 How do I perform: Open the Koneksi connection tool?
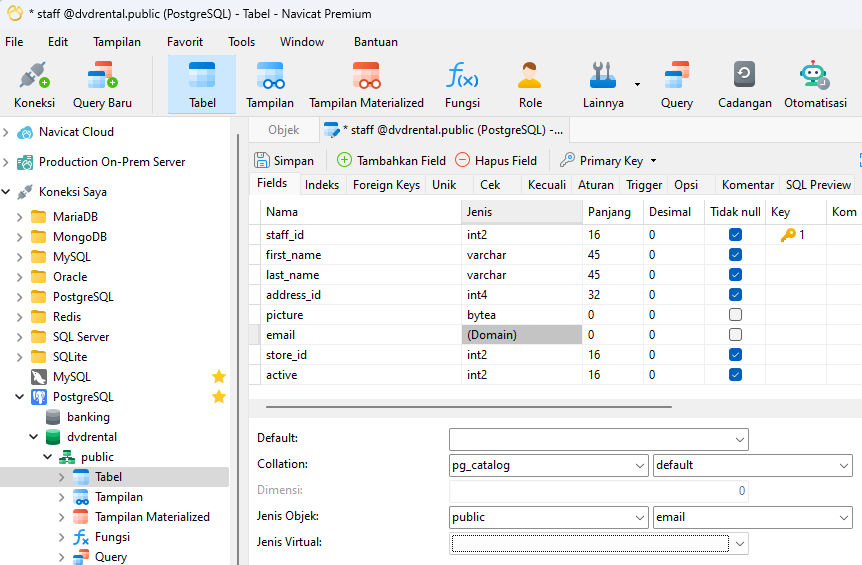coord(34,85)
